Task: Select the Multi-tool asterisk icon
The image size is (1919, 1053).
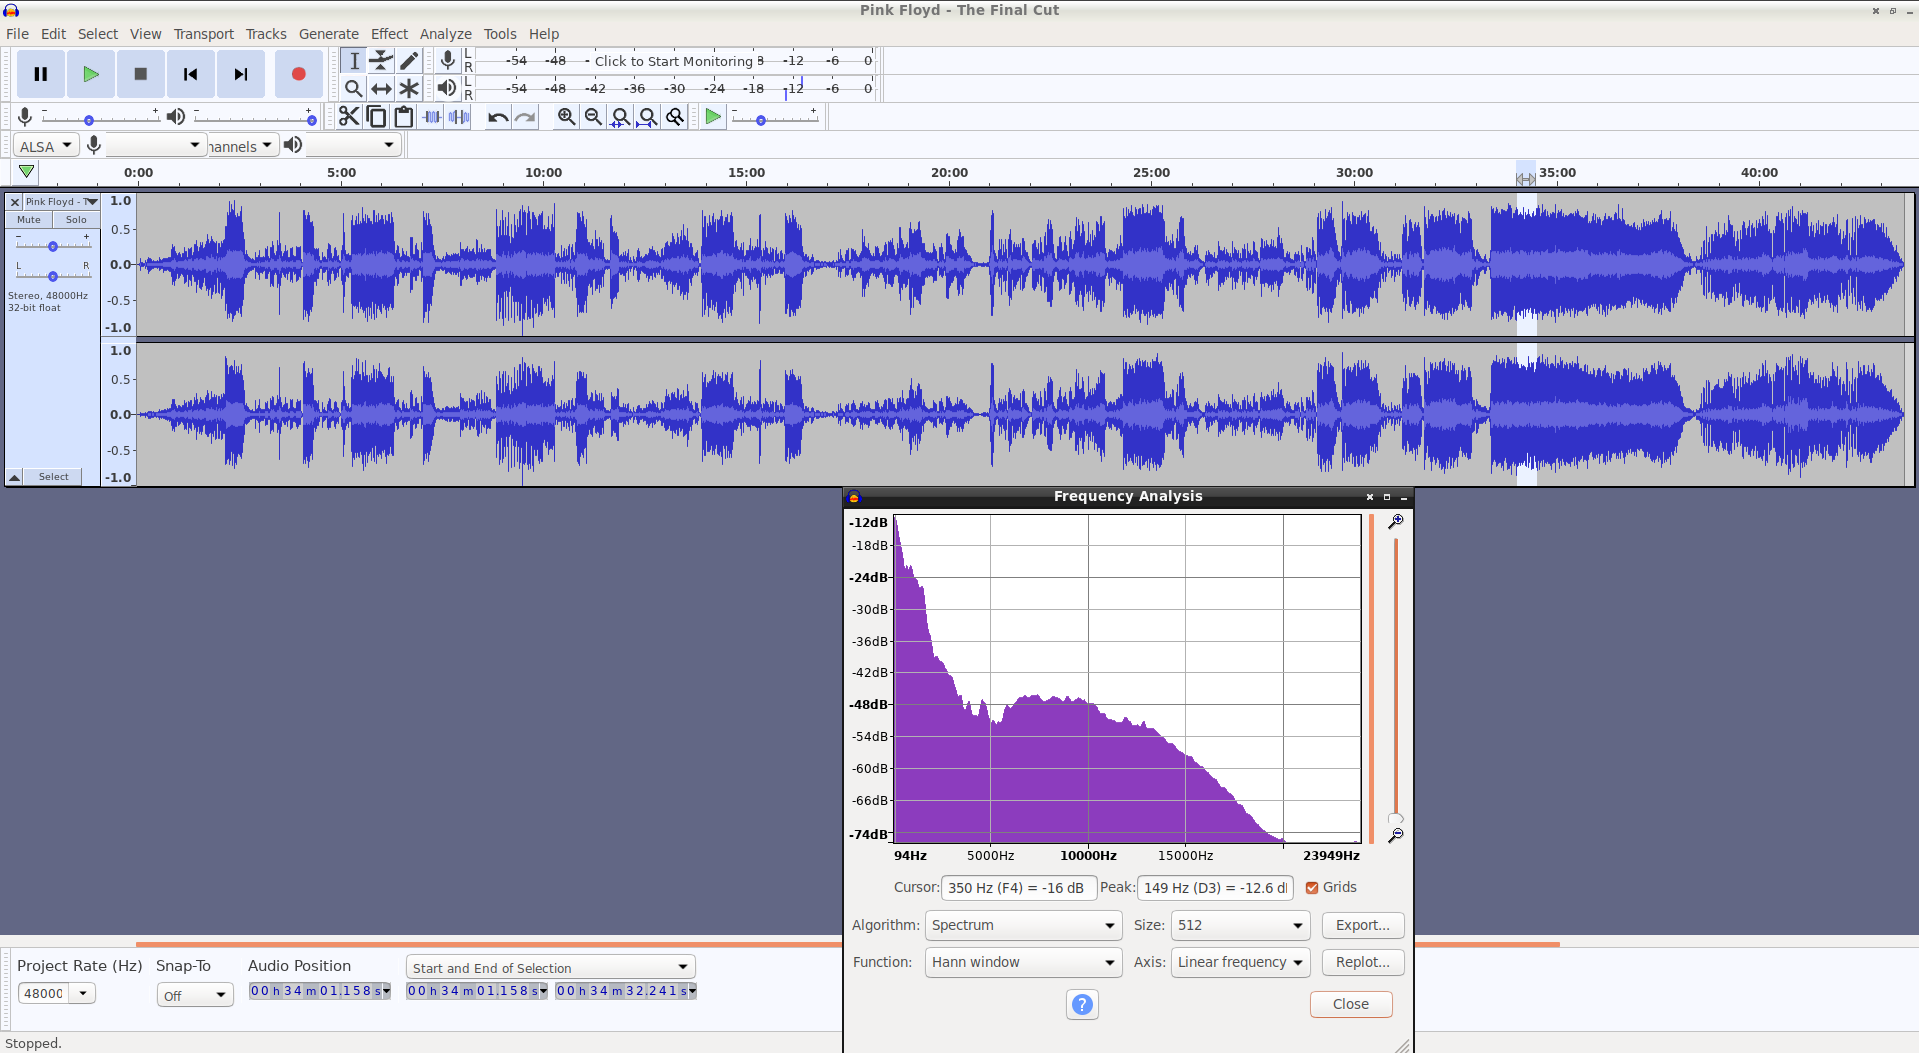Action: point(409,88)
